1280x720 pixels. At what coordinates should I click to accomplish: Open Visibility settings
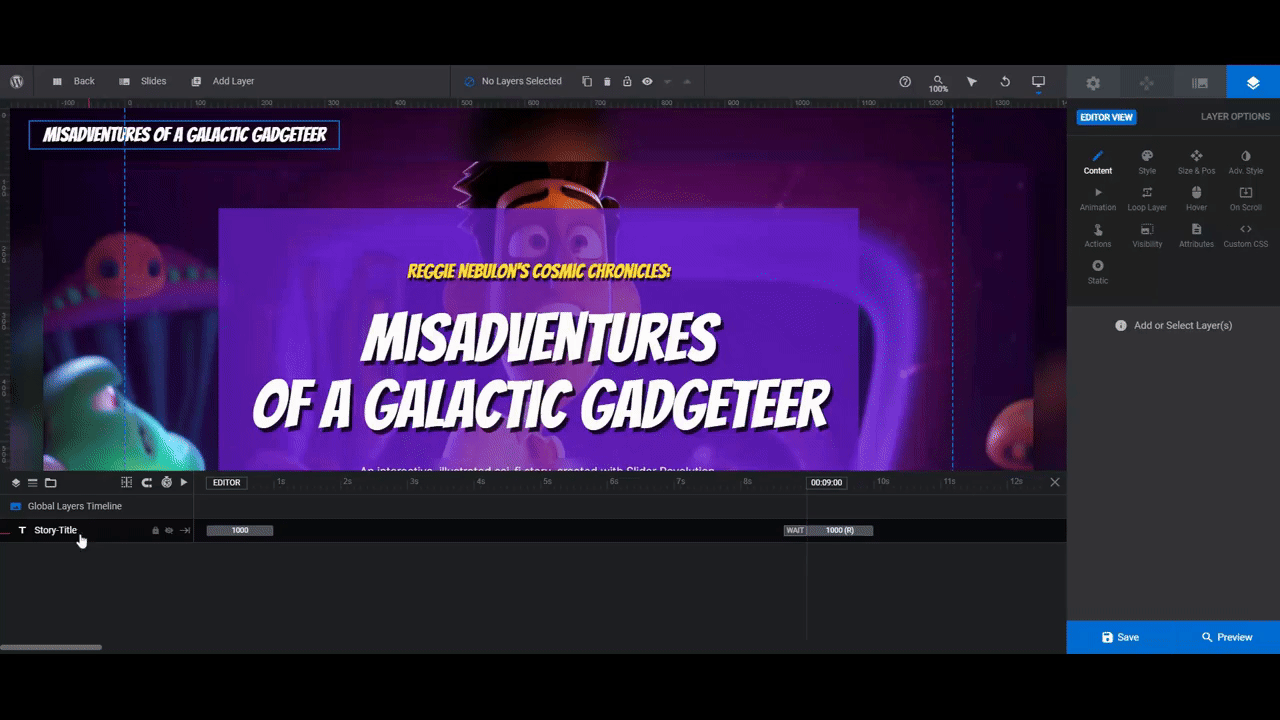(x=1147, y=236)
